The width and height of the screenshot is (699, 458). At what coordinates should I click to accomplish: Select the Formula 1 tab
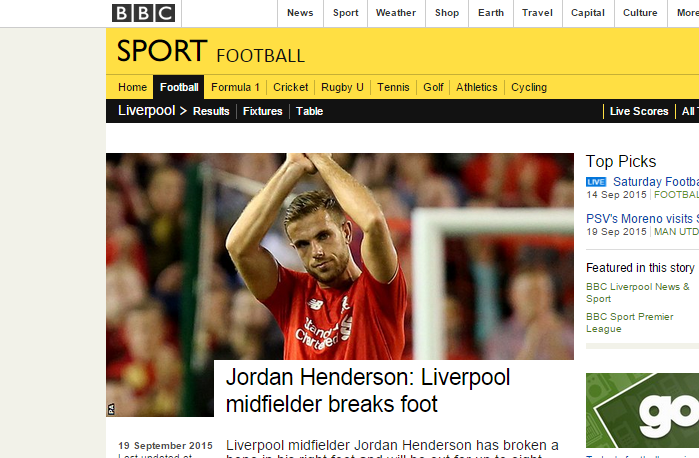click(235, 87)
